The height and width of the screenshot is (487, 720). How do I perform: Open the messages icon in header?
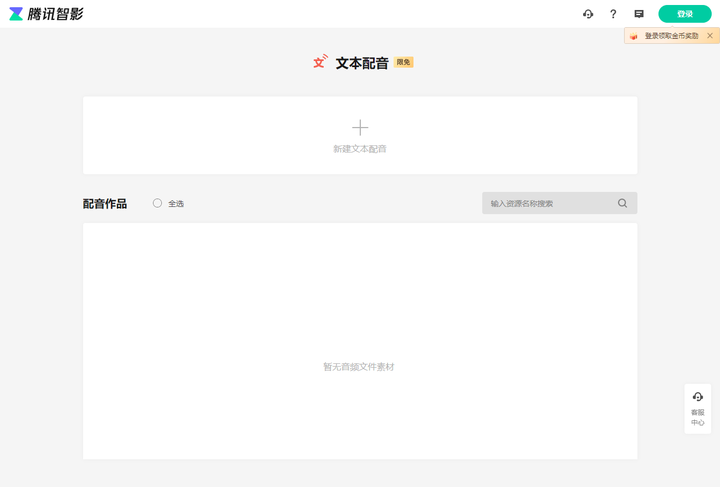pyautogui.click(x=639, y=14)
